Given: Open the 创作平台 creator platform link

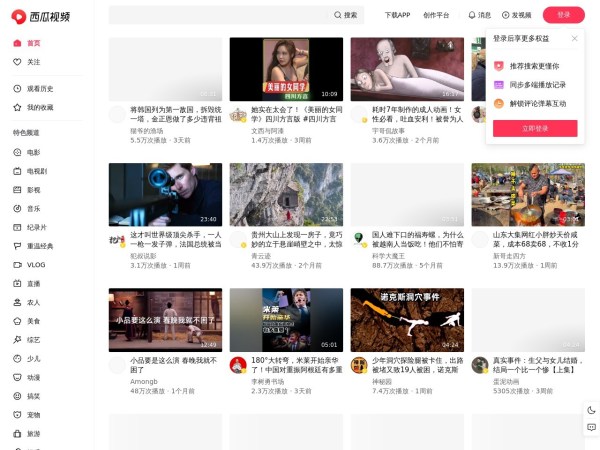Looking at the screenshot, I should [x=436, y=15].
